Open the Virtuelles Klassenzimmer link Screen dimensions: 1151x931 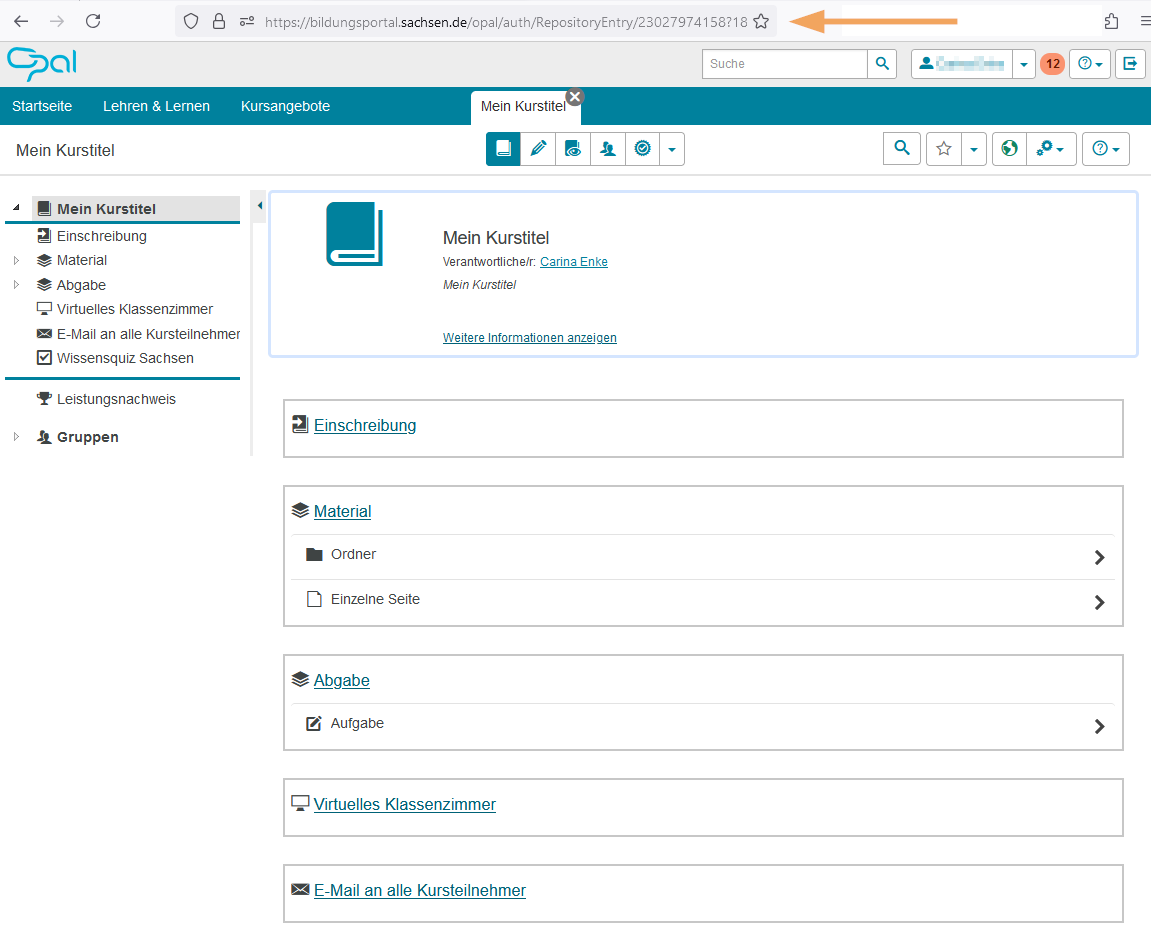point(404,804)
